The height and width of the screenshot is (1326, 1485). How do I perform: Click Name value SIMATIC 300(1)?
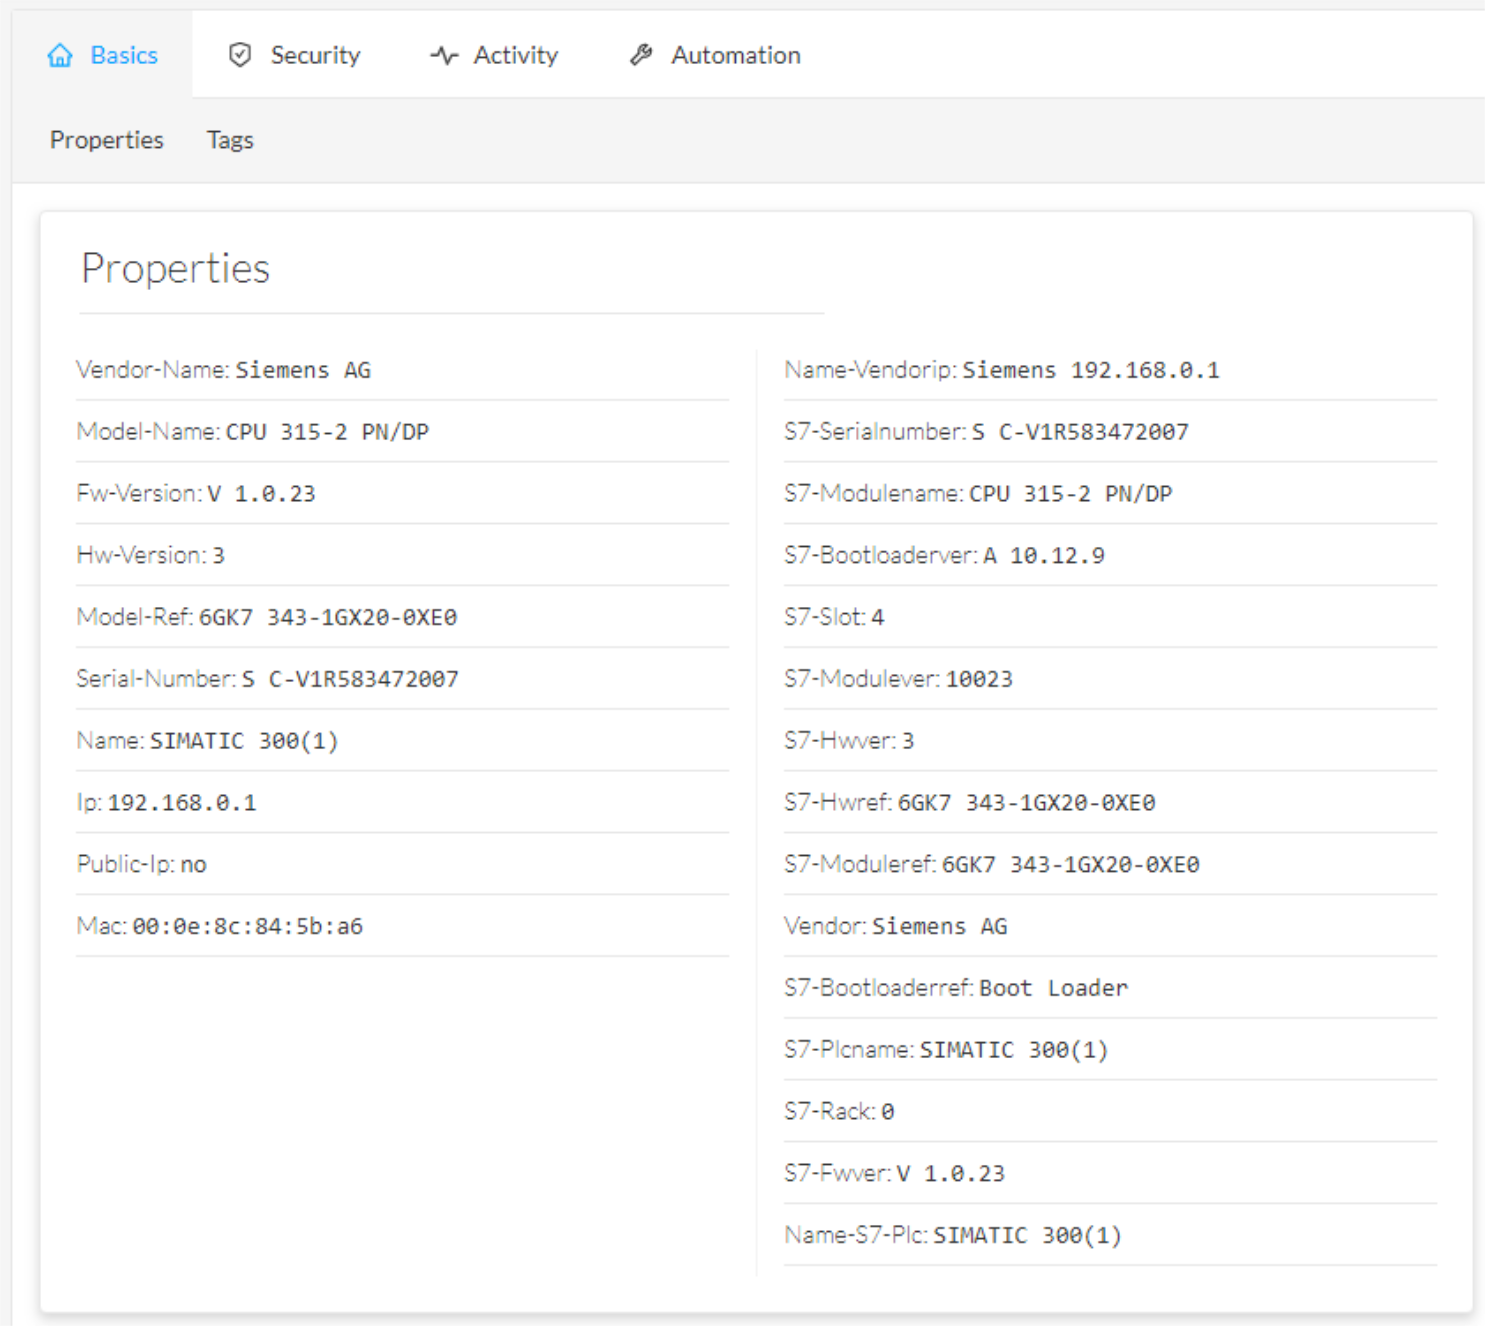click(x=244, y=741)
